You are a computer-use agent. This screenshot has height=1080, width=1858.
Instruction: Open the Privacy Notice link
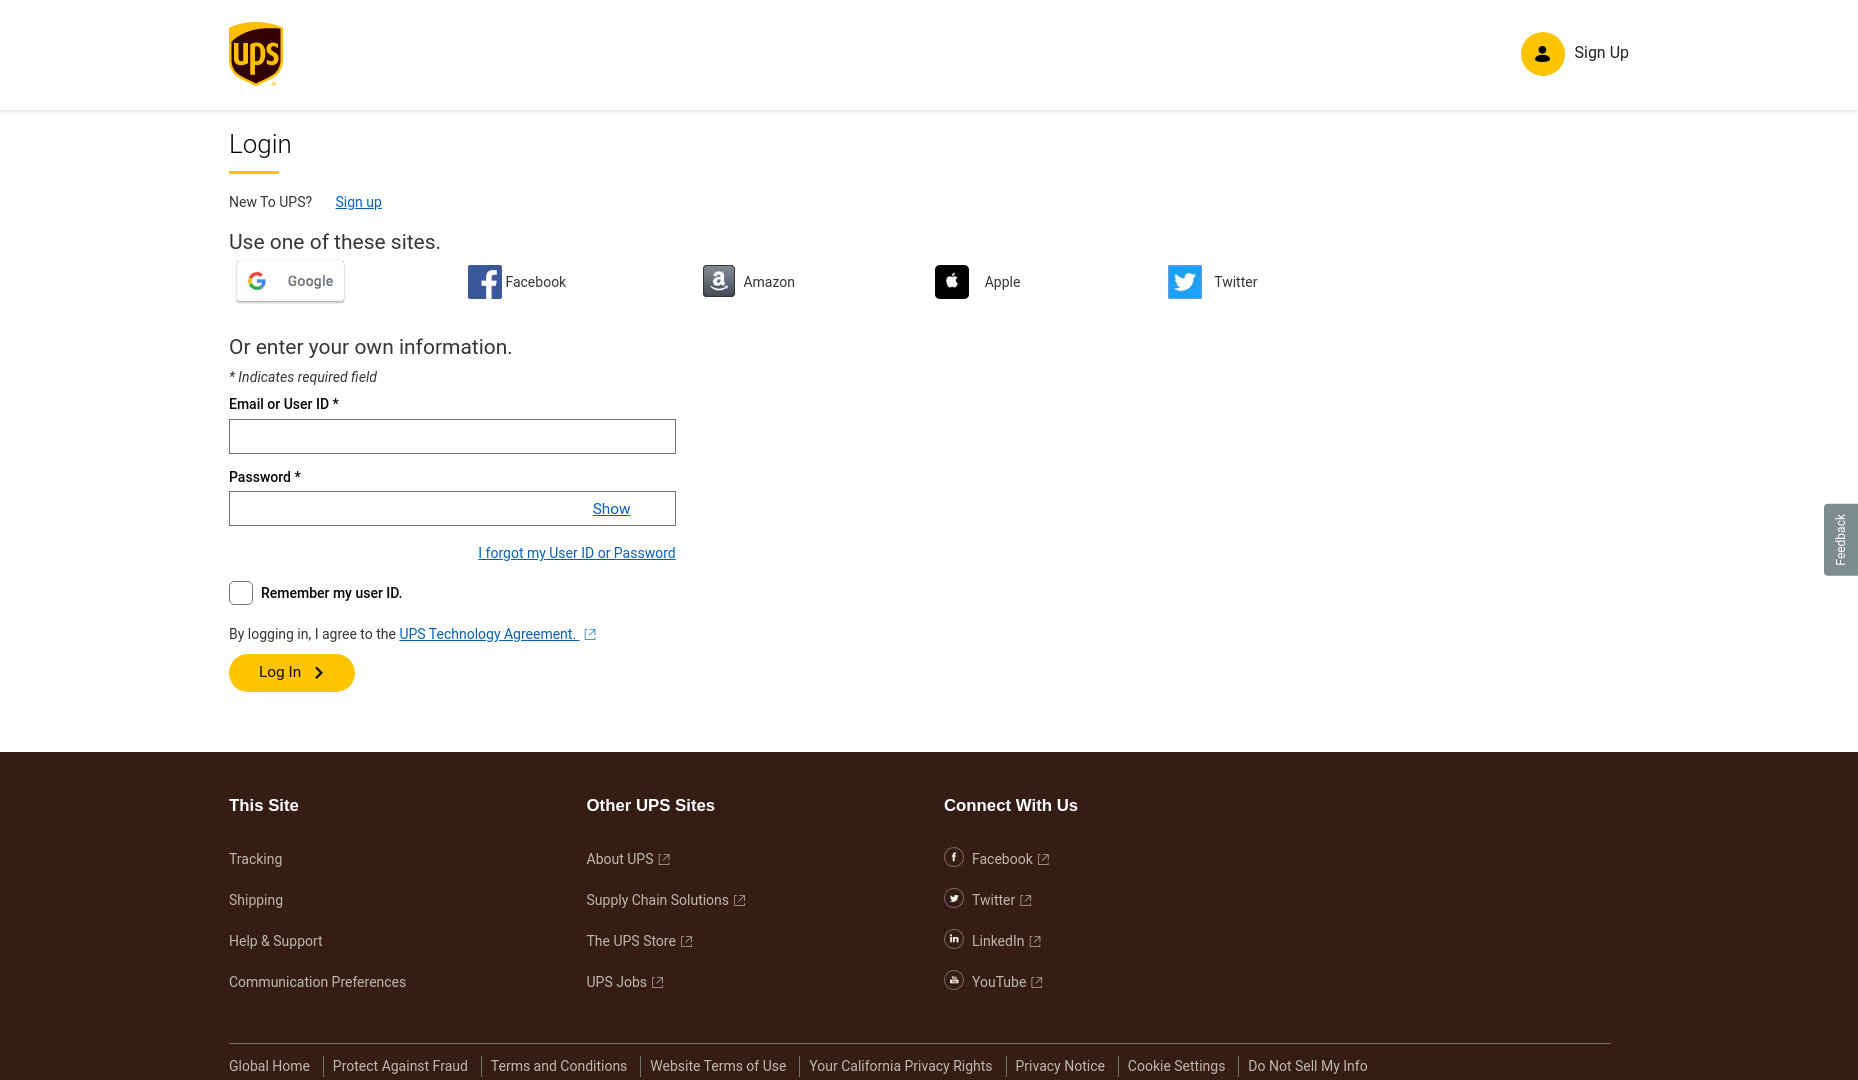point(1060,1066)
